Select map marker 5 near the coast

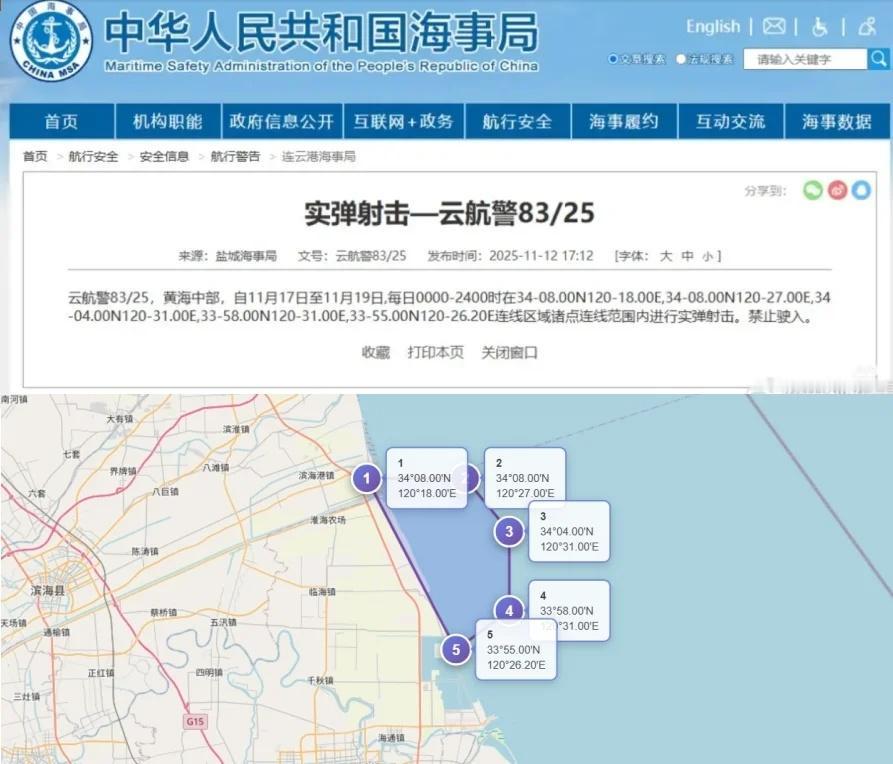(457, 648)
